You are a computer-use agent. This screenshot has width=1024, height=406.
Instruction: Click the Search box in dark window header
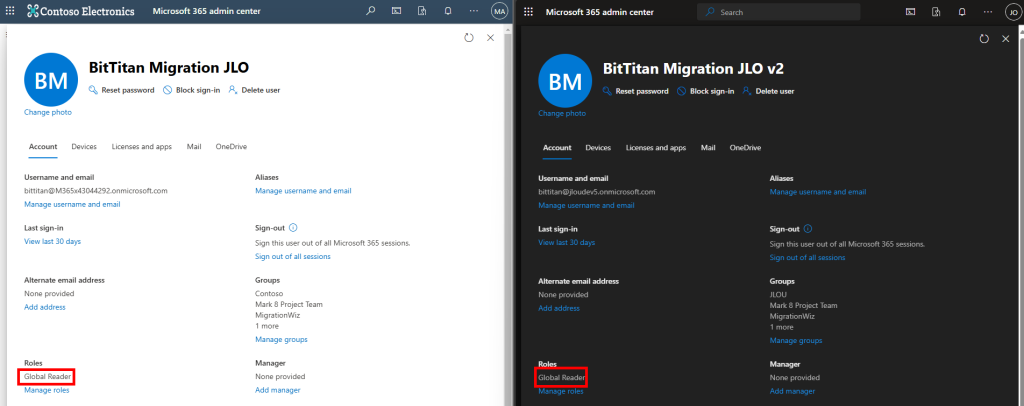pyautogui.click(x=778, y=12)
